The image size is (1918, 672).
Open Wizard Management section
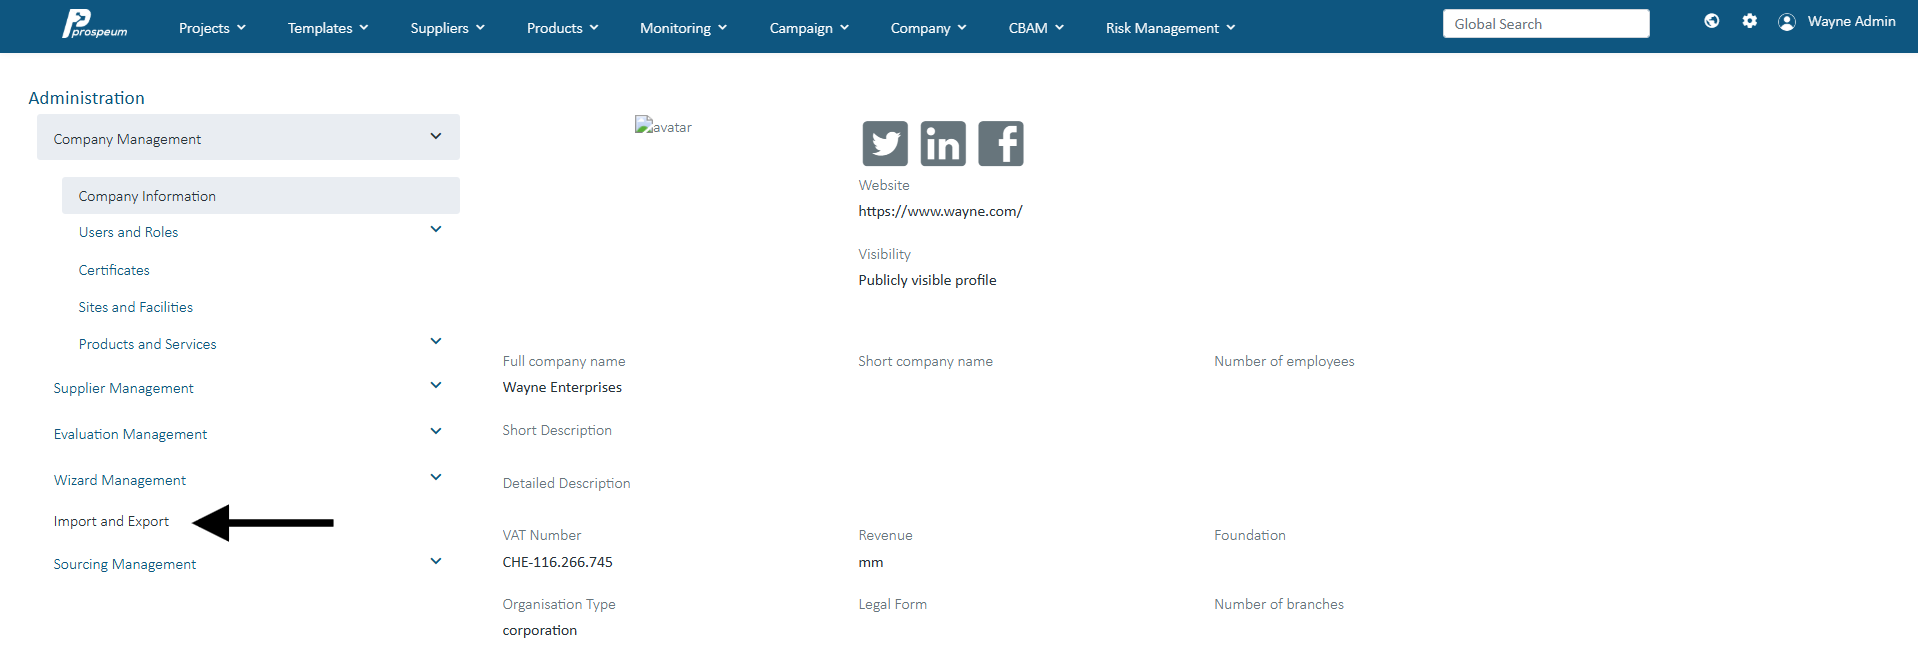pyautogui.click(x=120, y=480)
